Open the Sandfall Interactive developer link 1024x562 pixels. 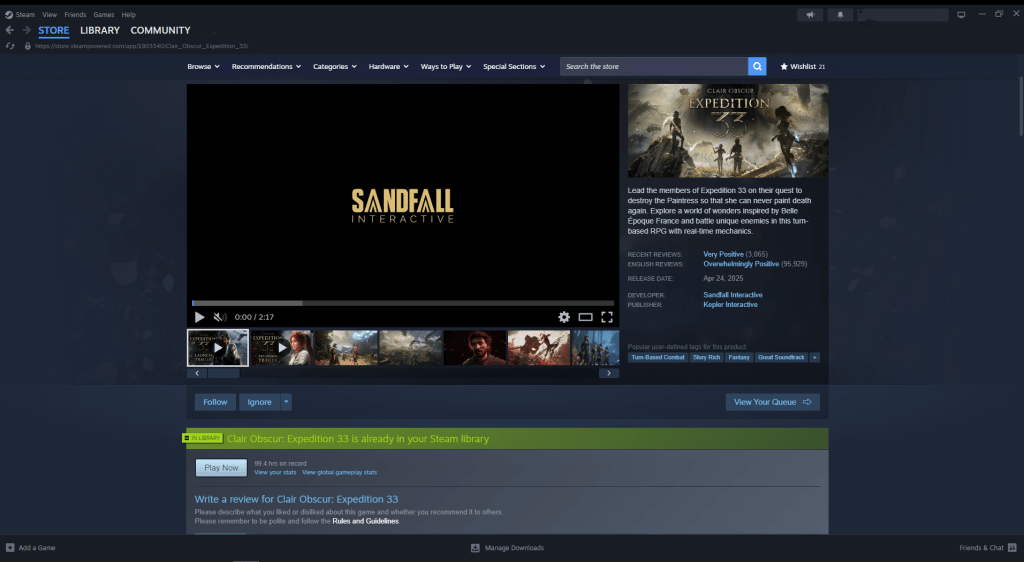[732, 295]
